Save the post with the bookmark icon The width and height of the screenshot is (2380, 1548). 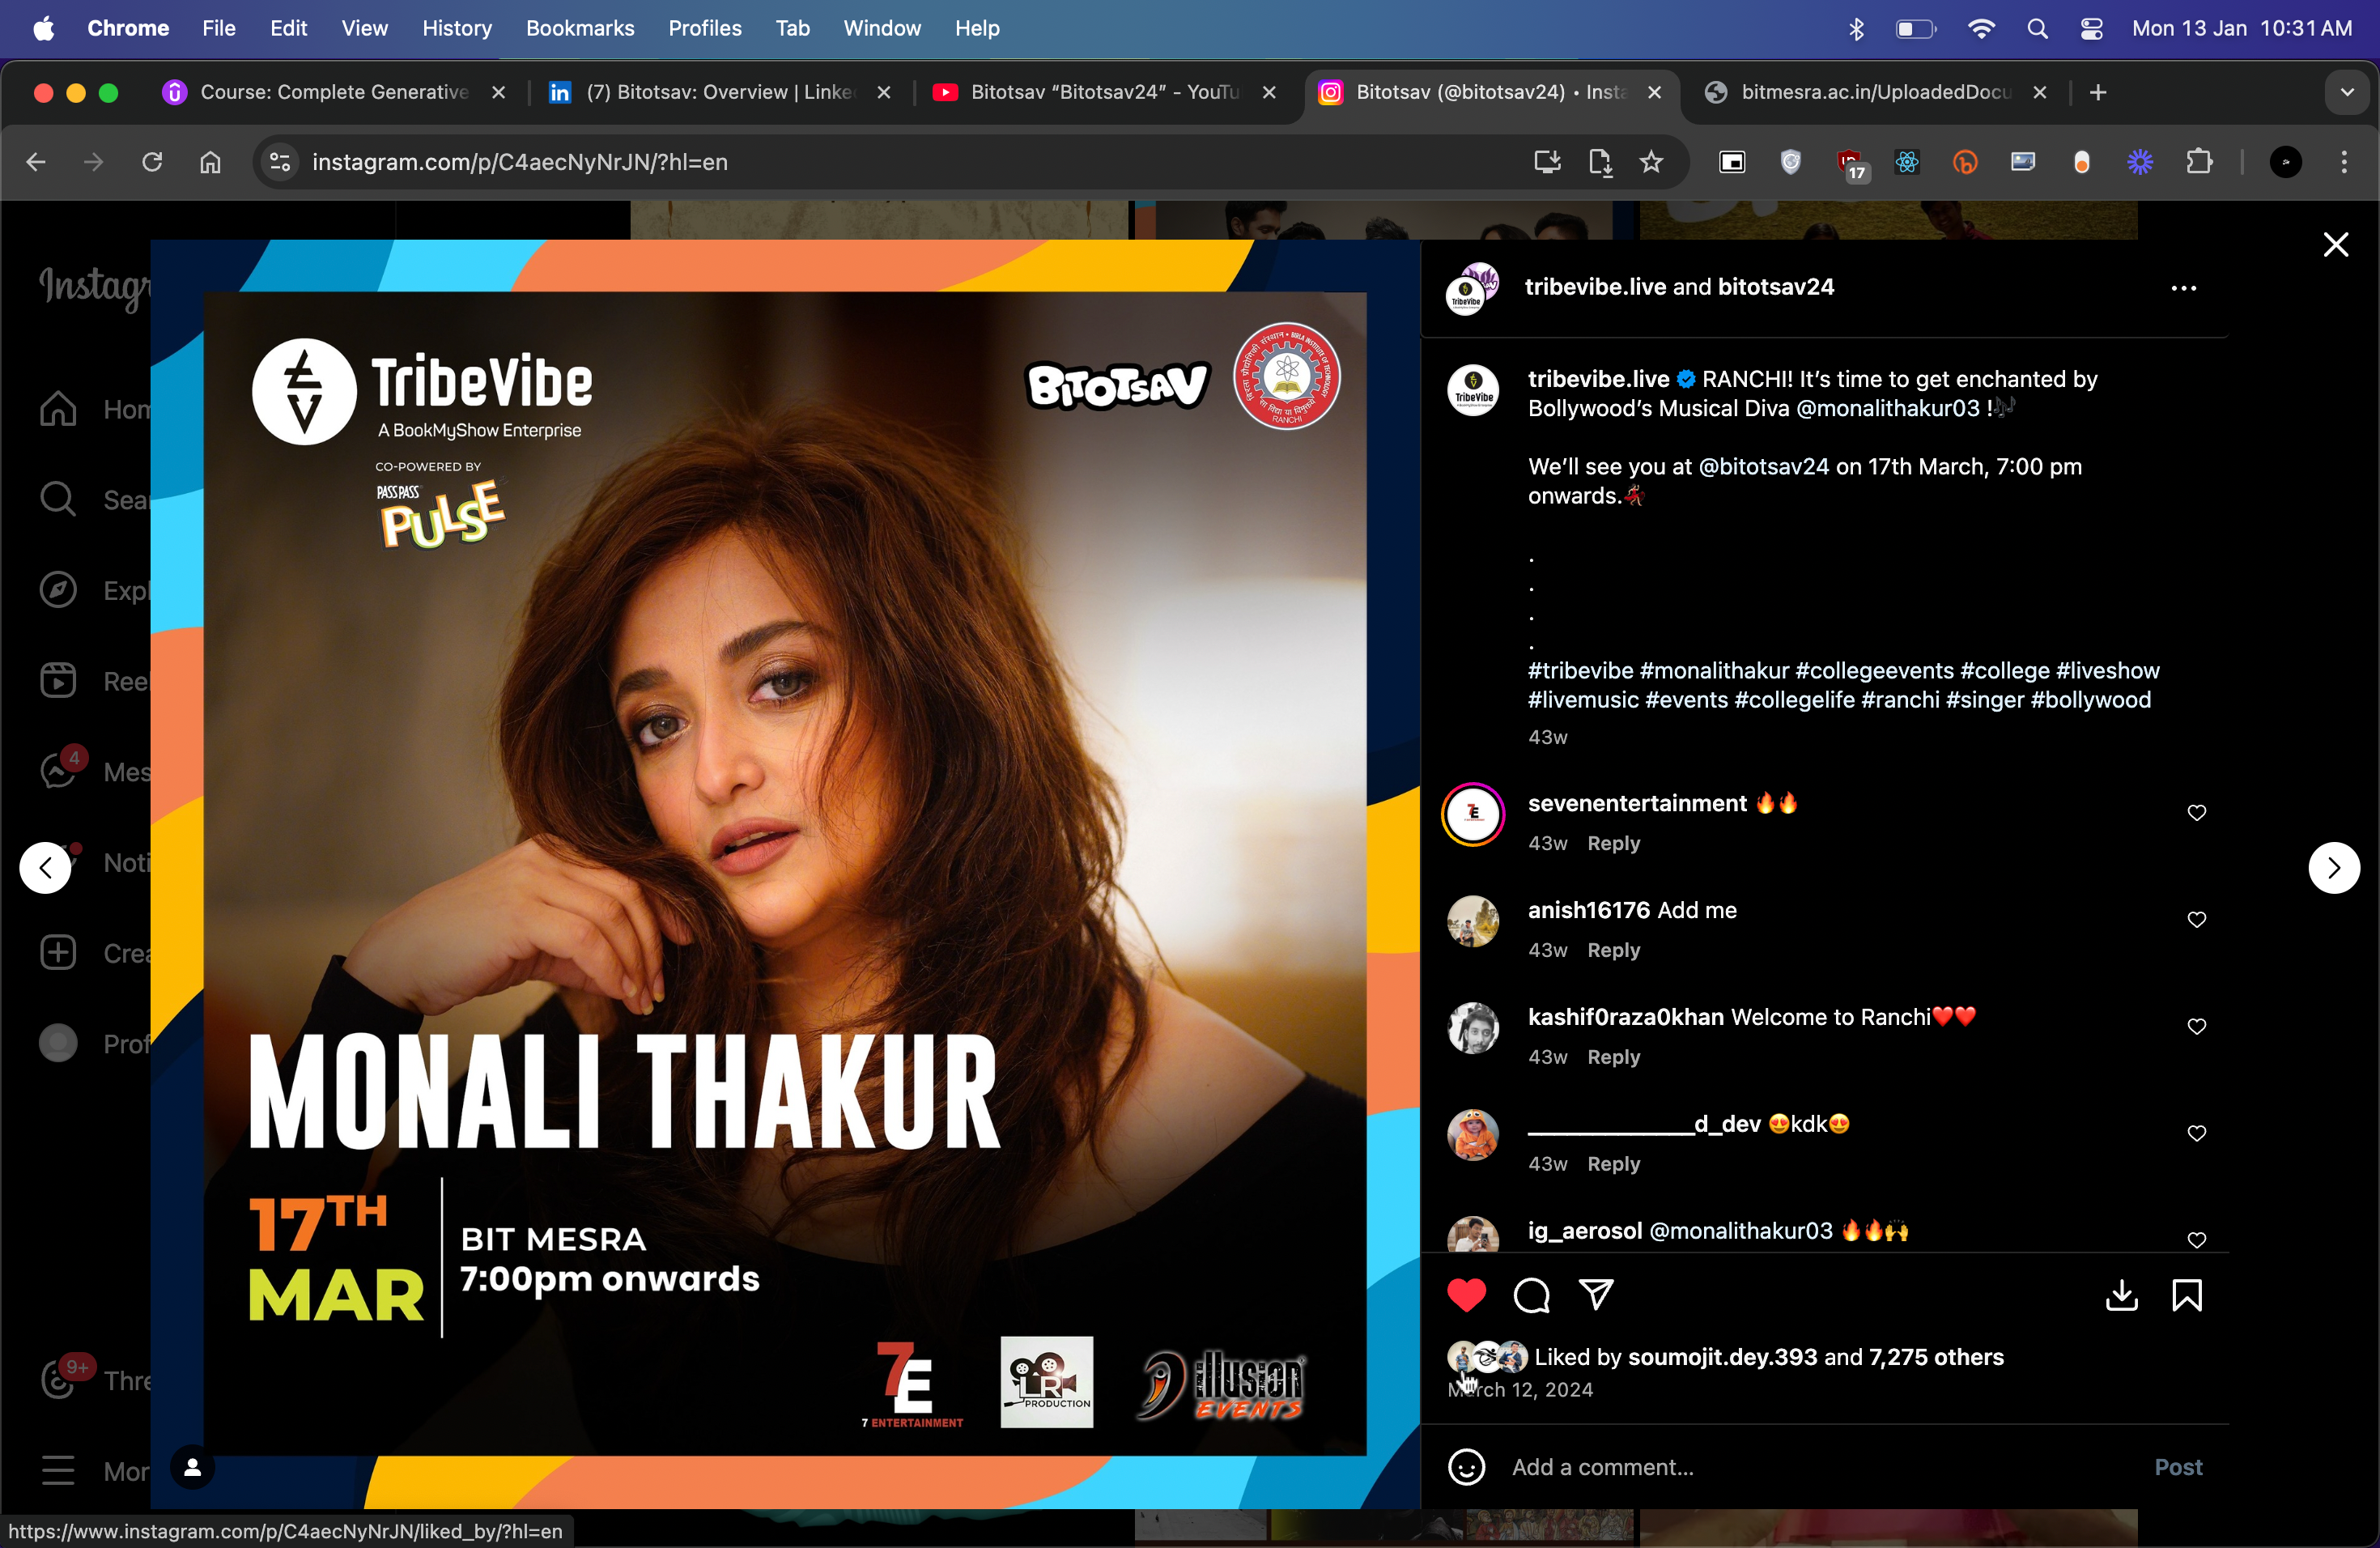[x=2187, y=1295]
